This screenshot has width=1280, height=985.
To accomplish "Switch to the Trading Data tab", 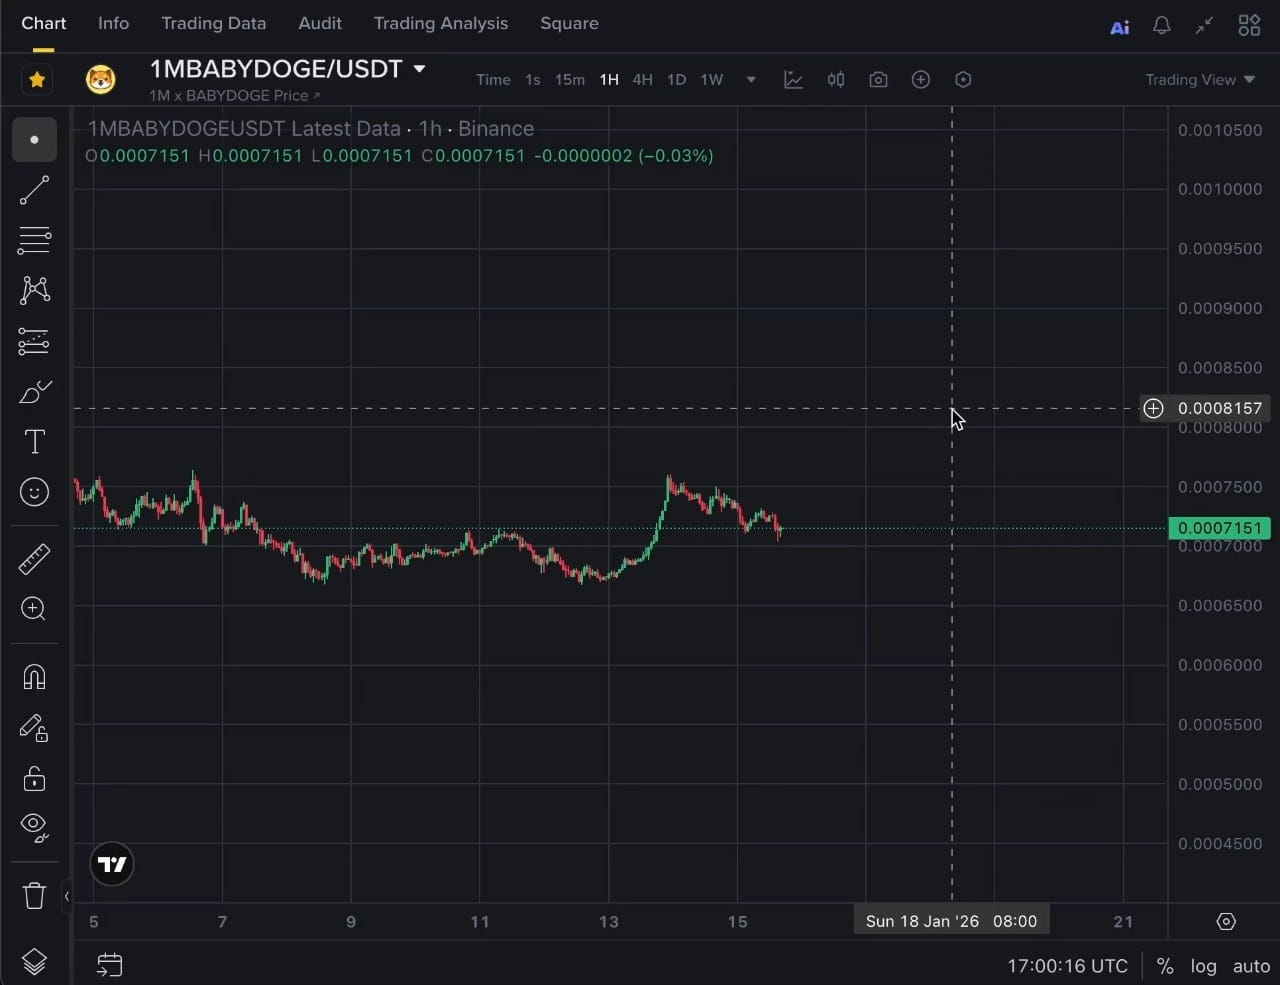I will point(213,23).
